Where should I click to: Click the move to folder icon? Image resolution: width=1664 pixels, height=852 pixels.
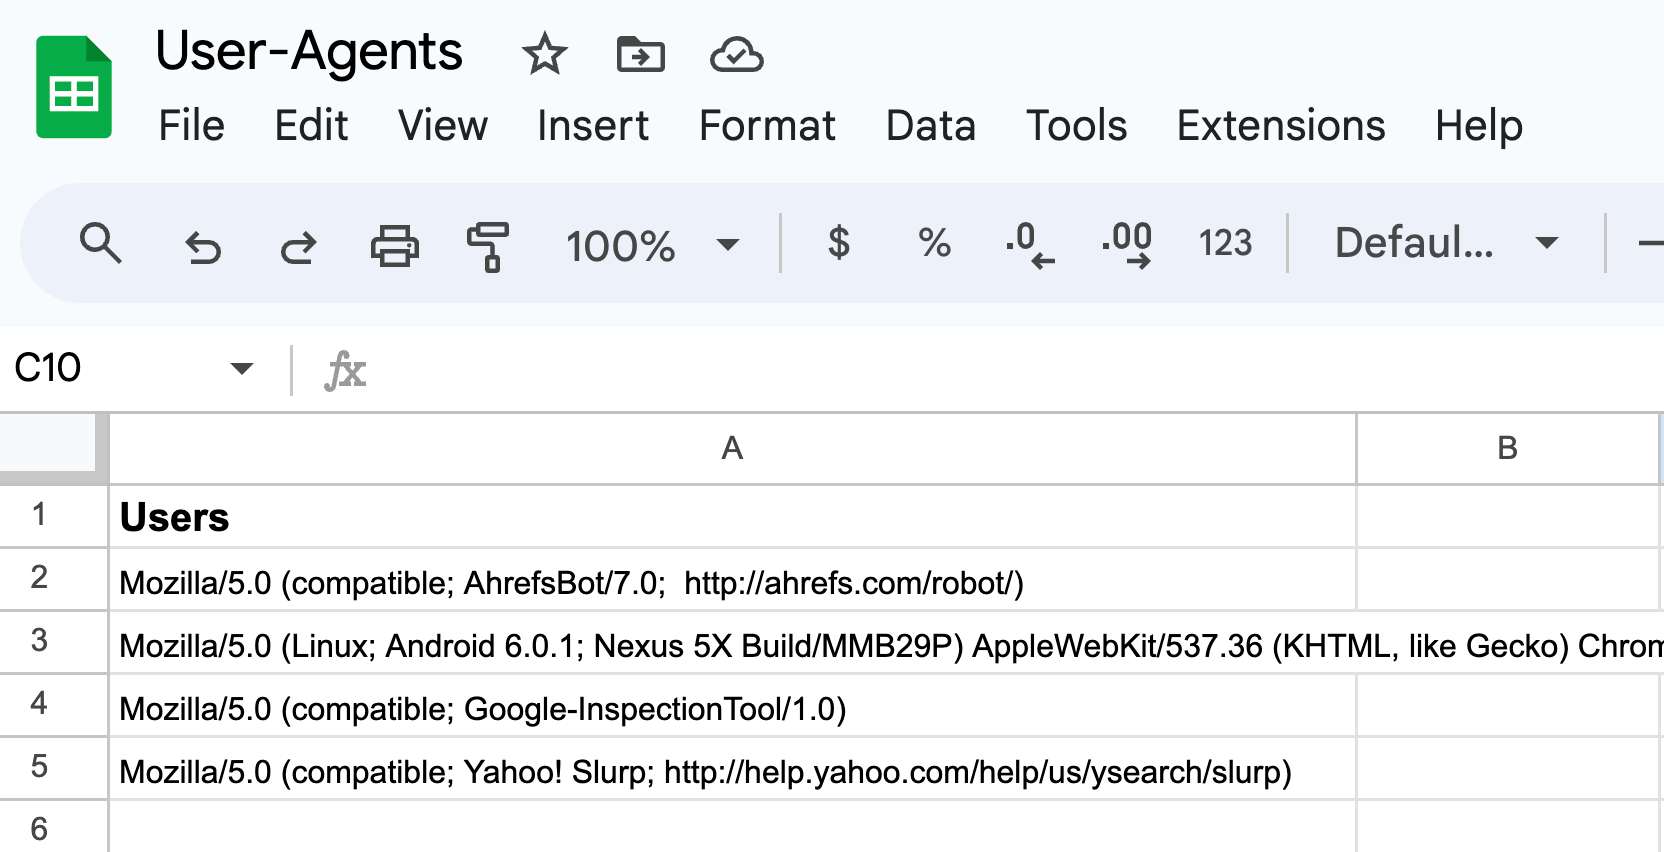[x=640, y=54]
